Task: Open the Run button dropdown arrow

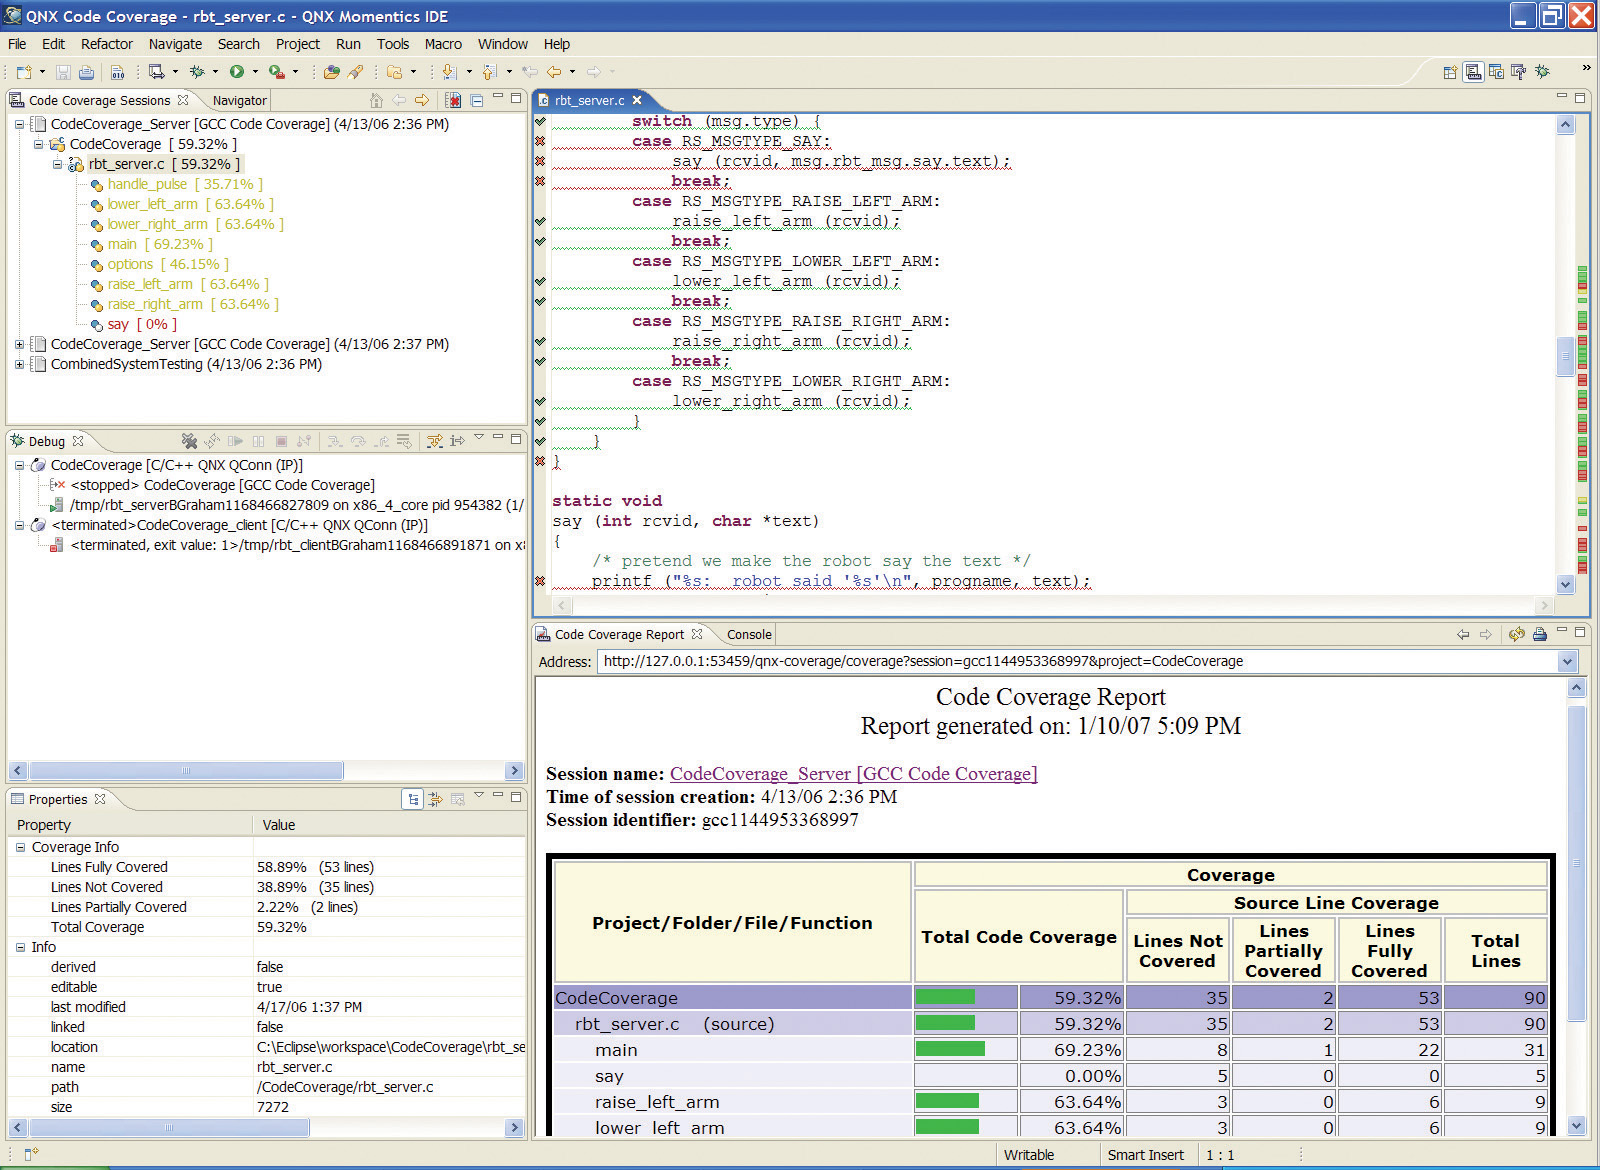Action: coord(255,72)
